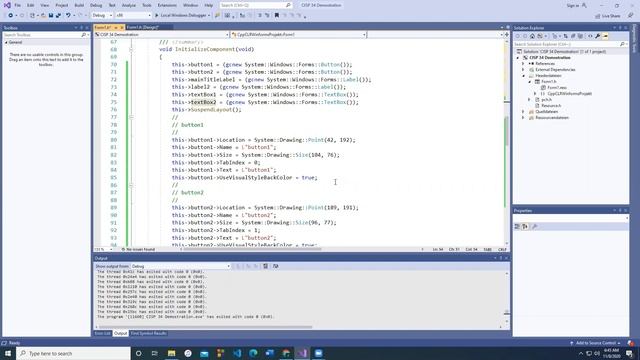Viewport: 640px width, 360px height.
Task: Click the Cortana circle icon on taskbar
Action: [138, 353]
